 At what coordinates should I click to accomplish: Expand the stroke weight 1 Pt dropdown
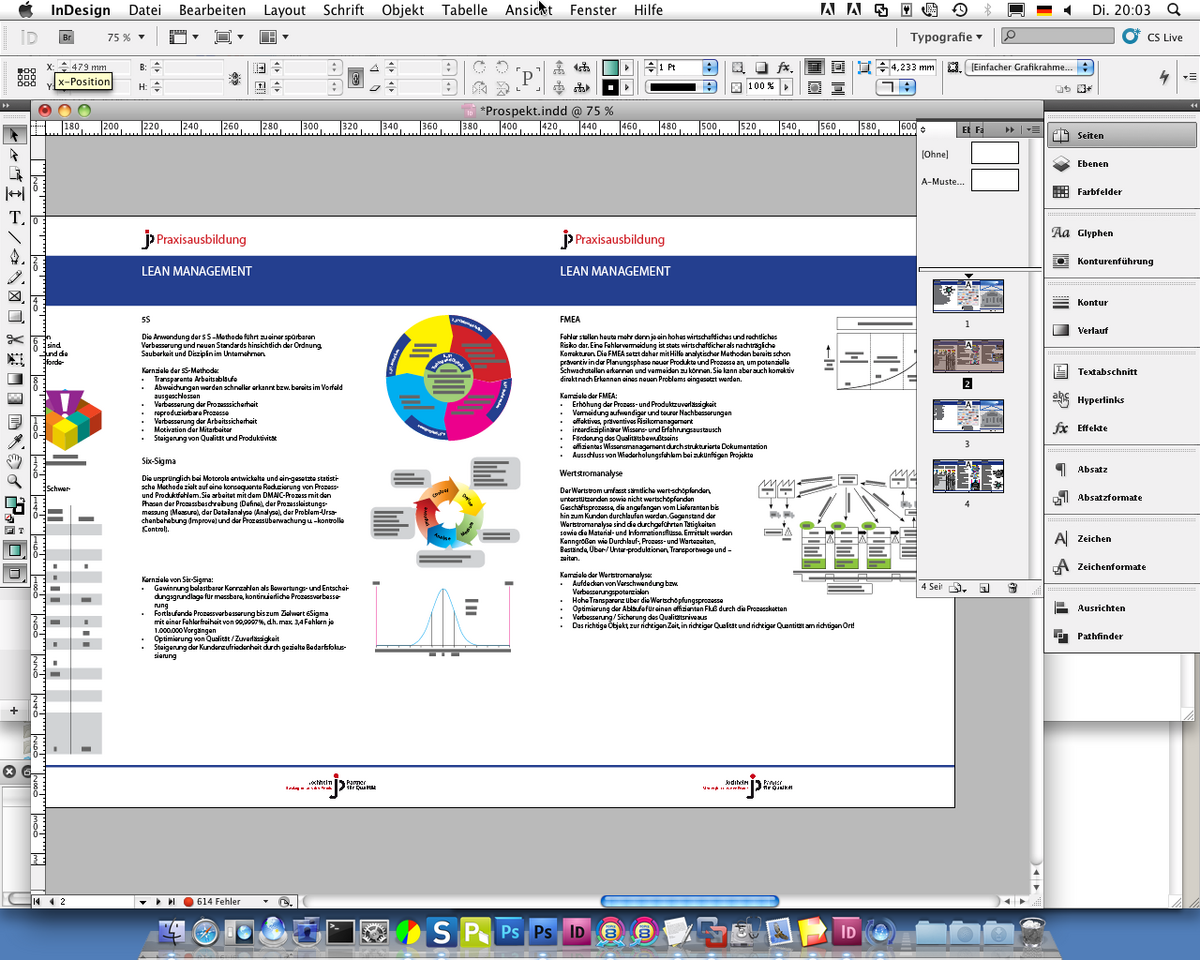click(709, 67)
